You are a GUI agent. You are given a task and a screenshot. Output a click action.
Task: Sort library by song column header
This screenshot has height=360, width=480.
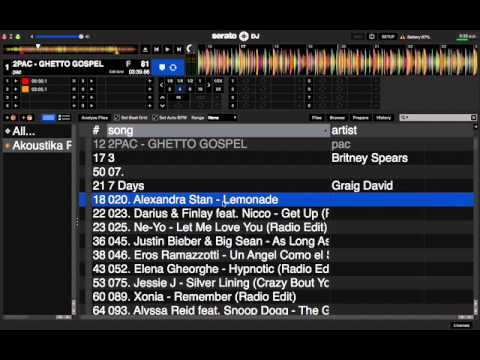click(x=218, y=130)
